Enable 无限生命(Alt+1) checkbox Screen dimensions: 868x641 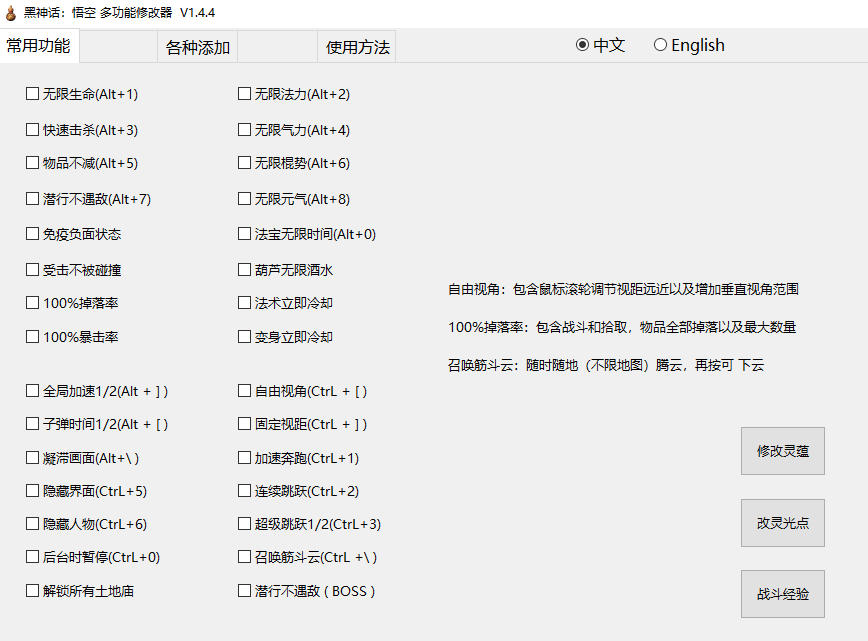click(x=33, y=94)
